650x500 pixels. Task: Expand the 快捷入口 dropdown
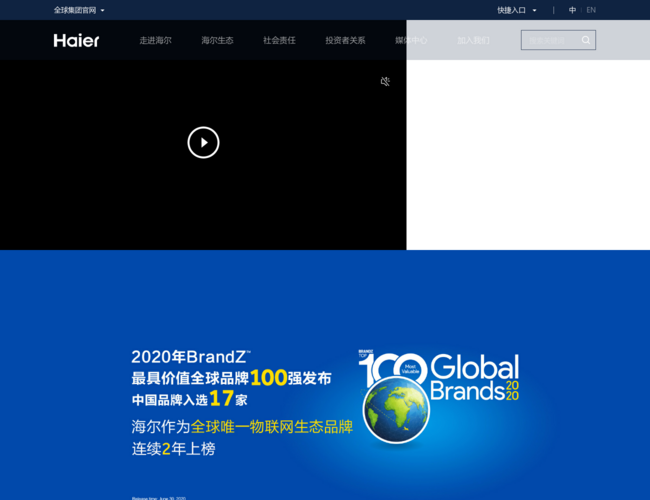pos(517,10)
